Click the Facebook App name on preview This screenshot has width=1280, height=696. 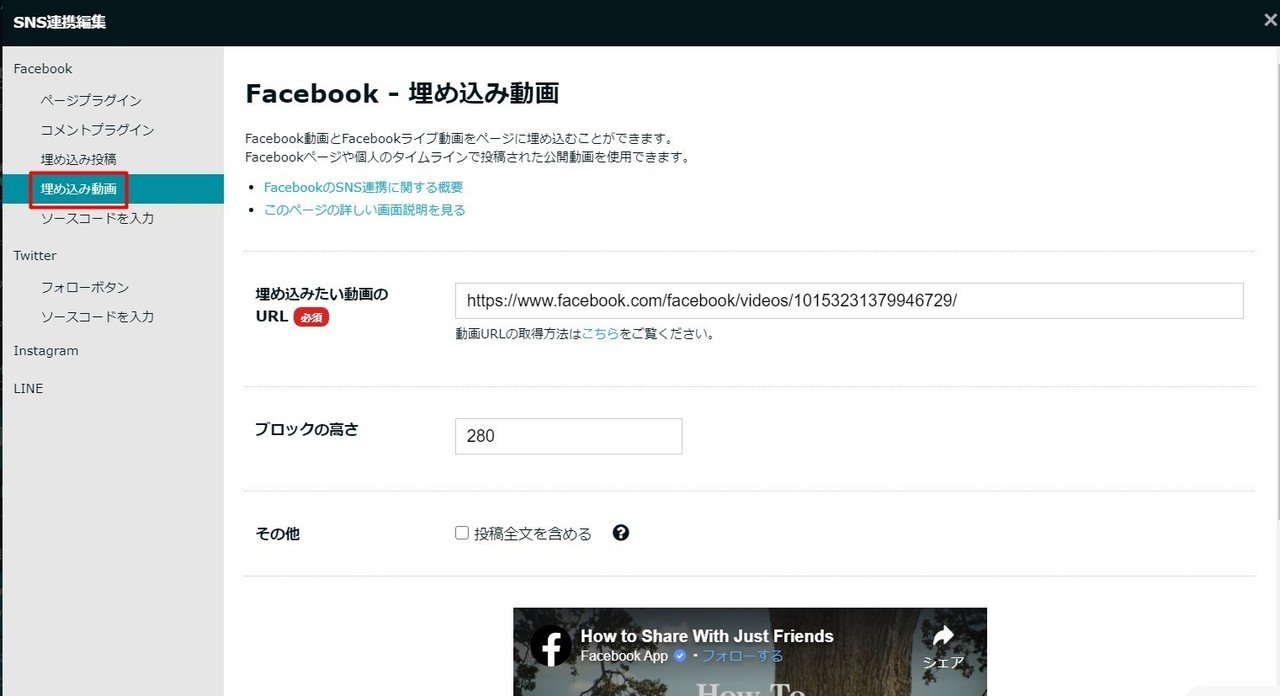pyautogui.click(x=624, y=656)
